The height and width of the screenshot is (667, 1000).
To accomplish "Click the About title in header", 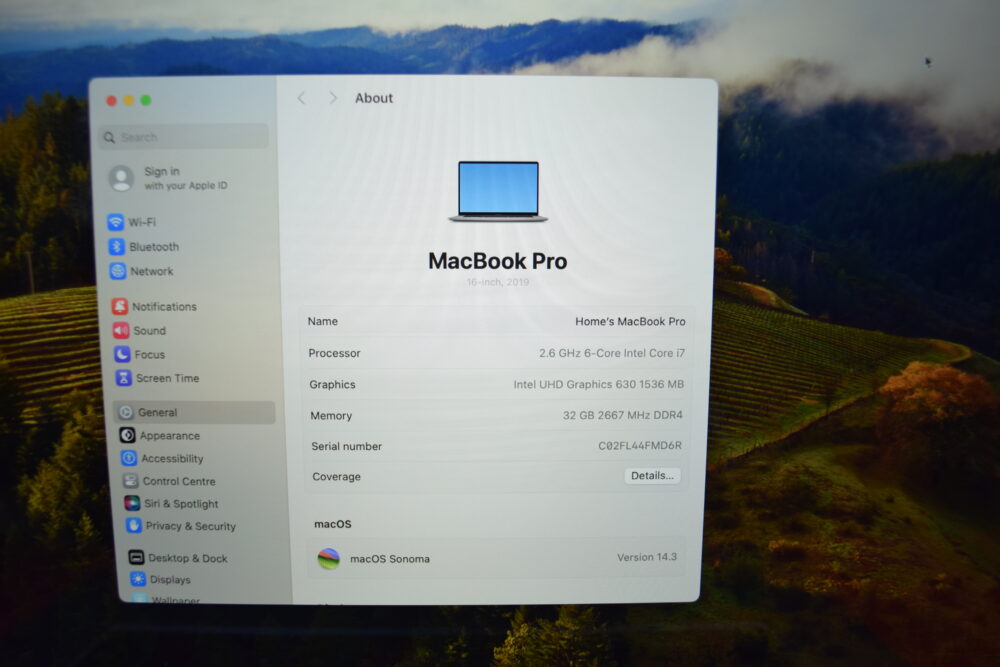I will pos(374,98).
